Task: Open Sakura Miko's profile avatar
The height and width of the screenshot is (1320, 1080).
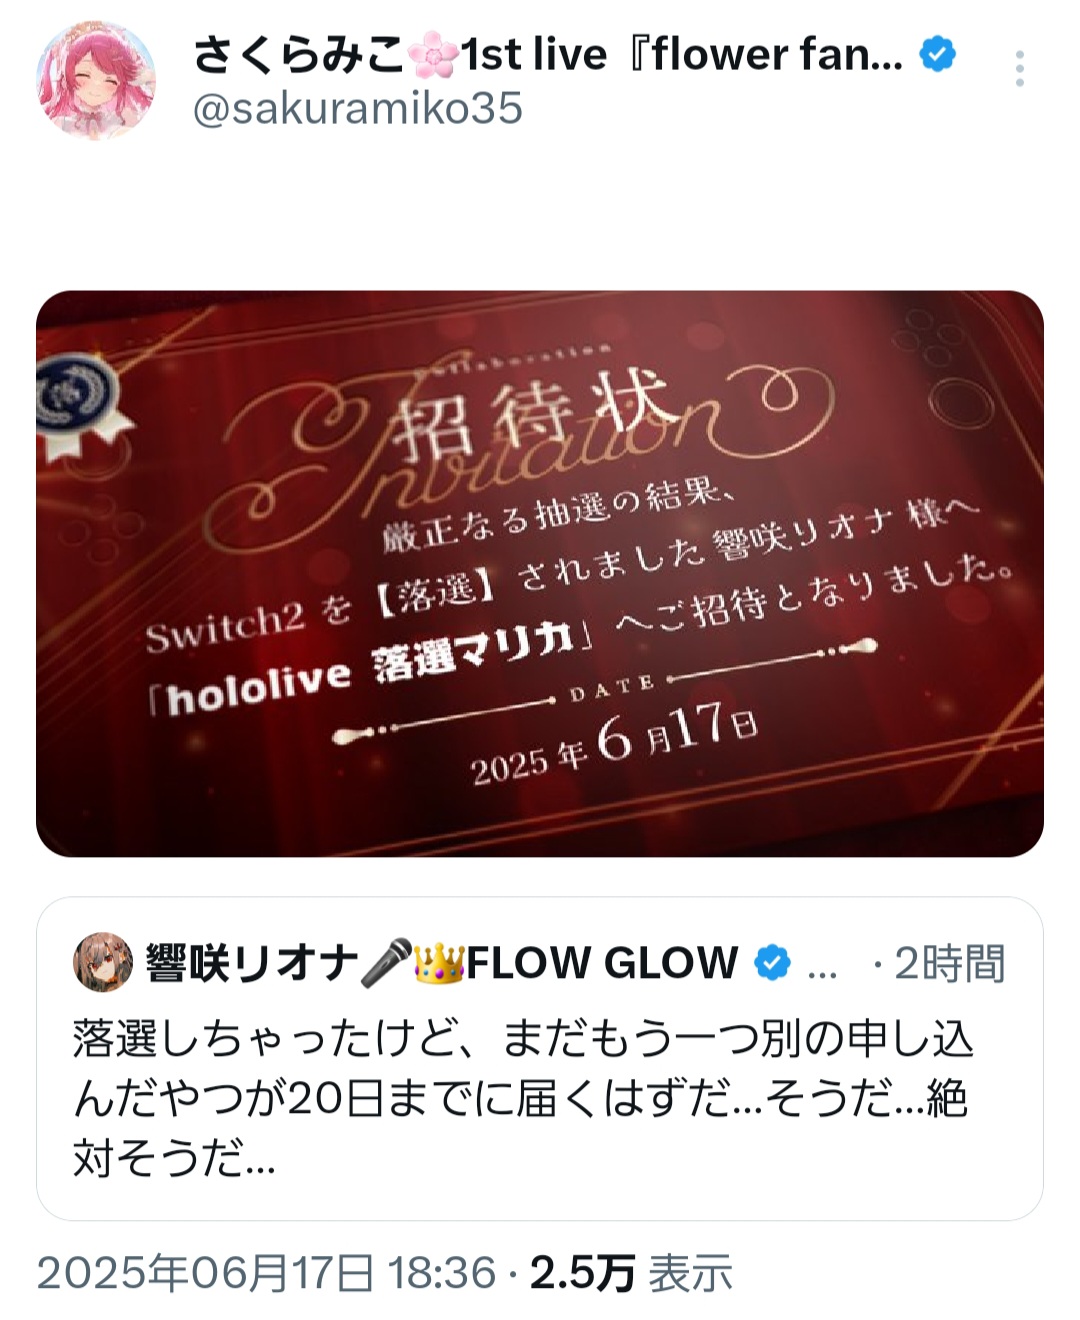Action: [x=96, y=80]
